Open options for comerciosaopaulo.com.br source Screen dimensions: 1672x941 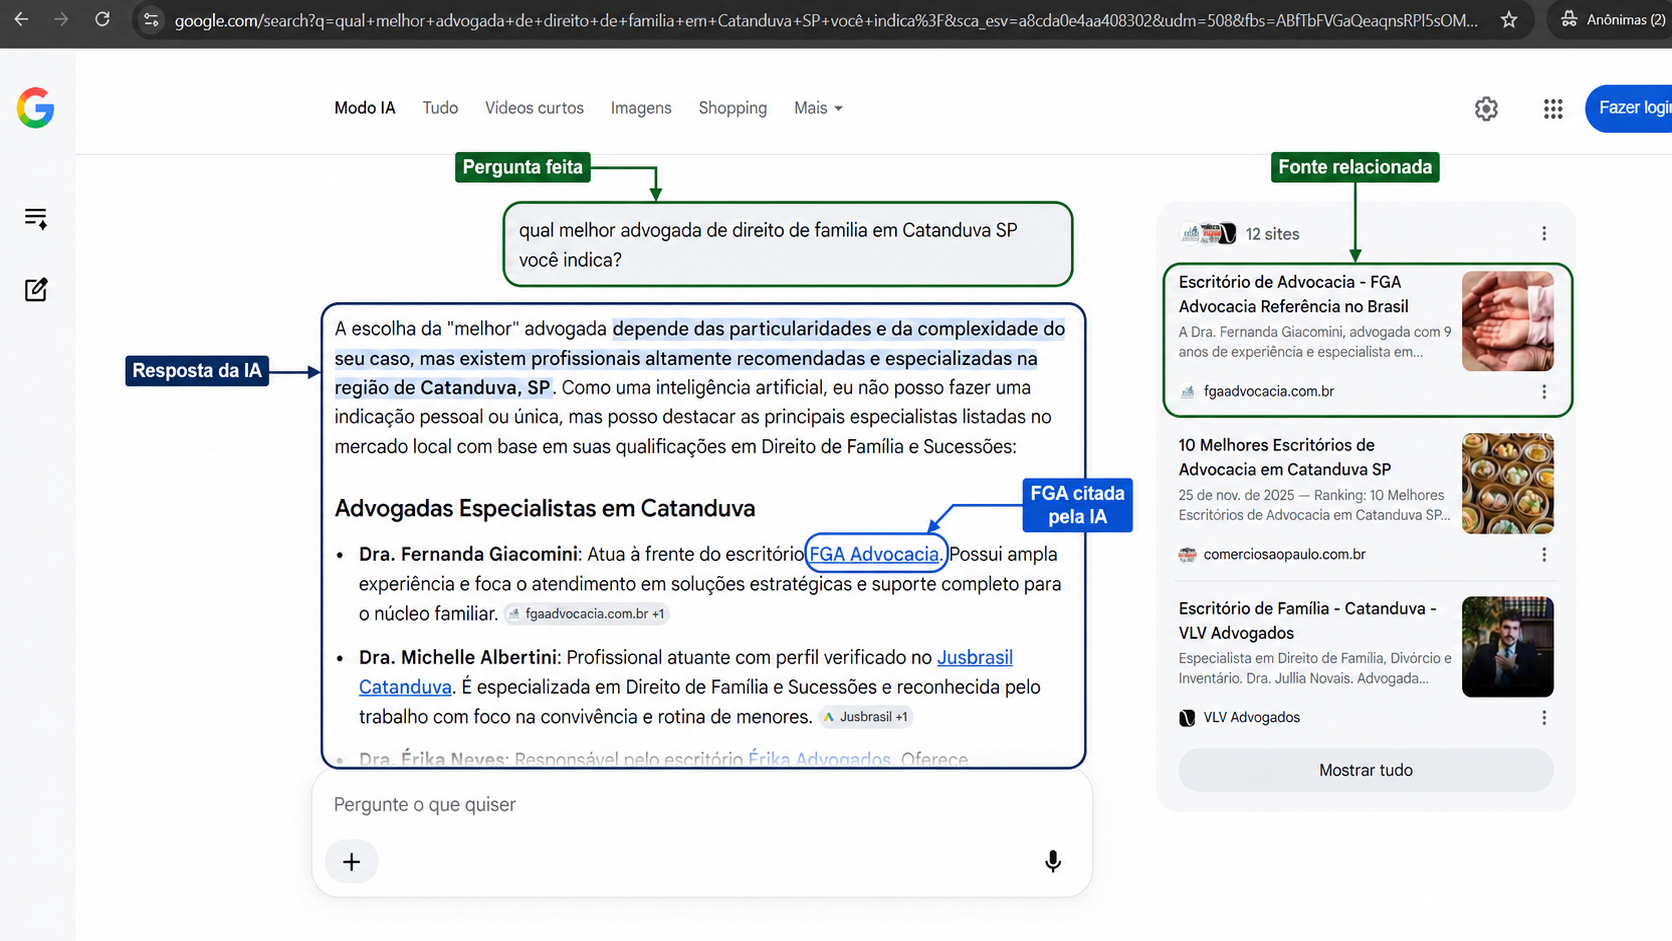coord(1544,555)
